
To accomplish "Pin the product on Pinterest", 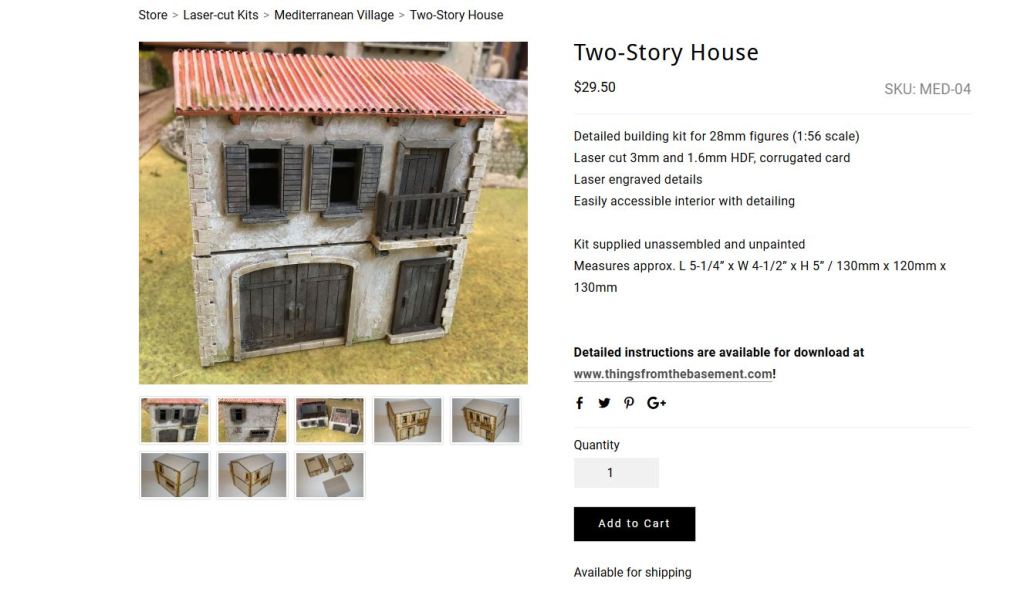I will [629, 403].
